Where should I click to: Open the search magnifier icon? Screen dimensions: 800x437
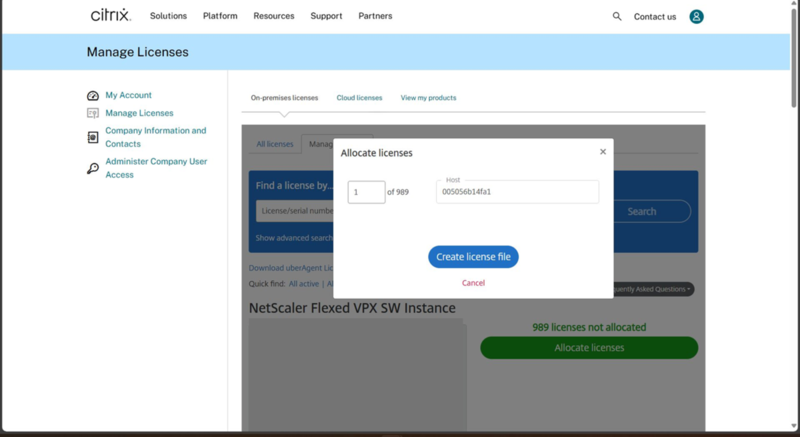[617, 16]
